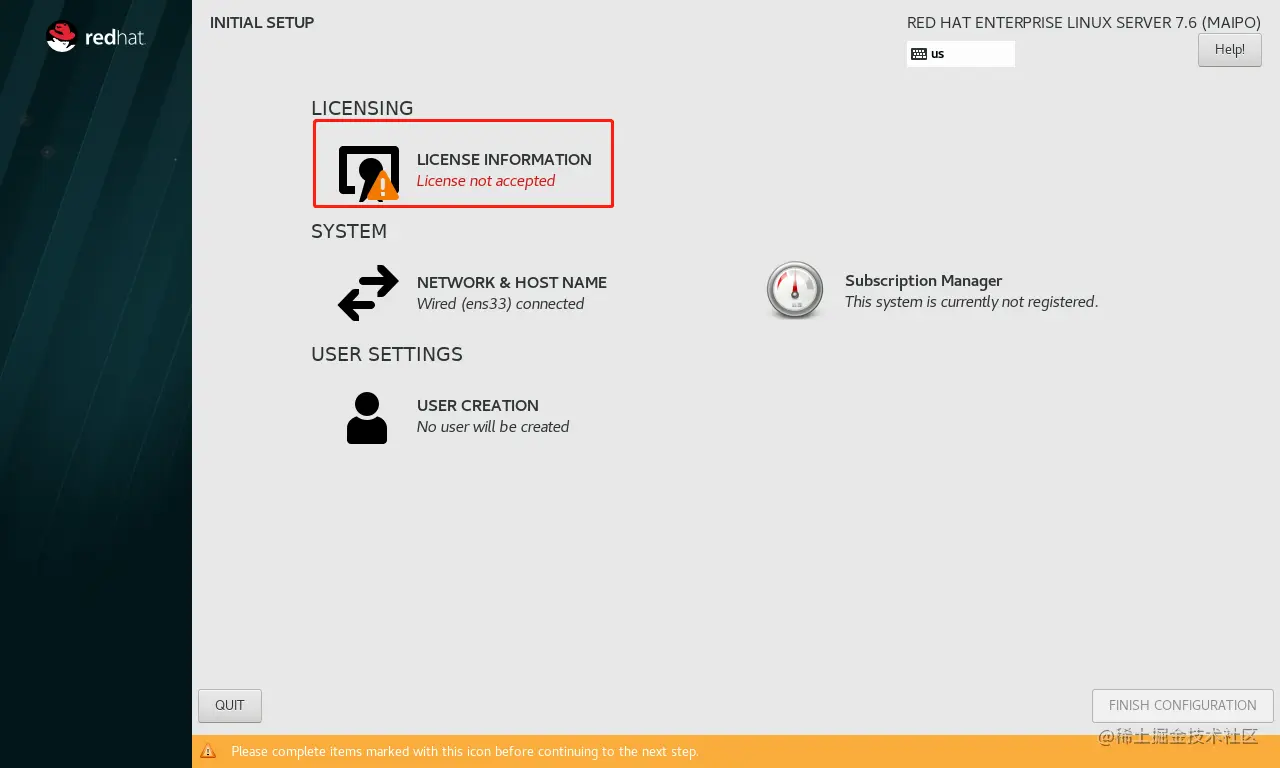The width and height of the screenshot is (1280, 768).
Task: Open the License Information icon with warning
Action: 369,173
